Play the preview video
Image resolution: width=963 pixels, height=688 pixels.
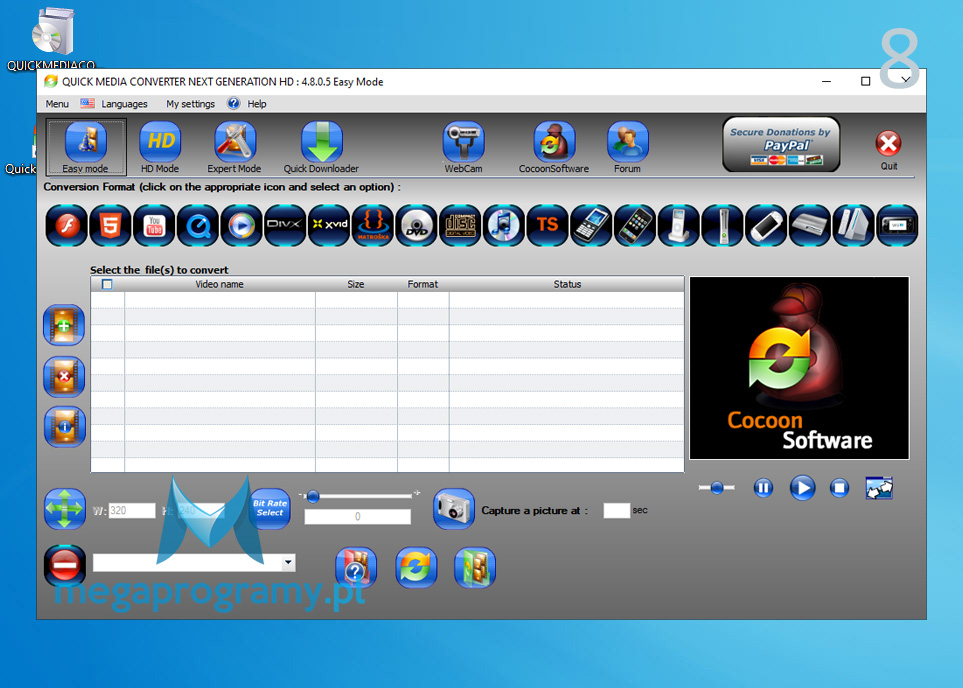[802, 488]
